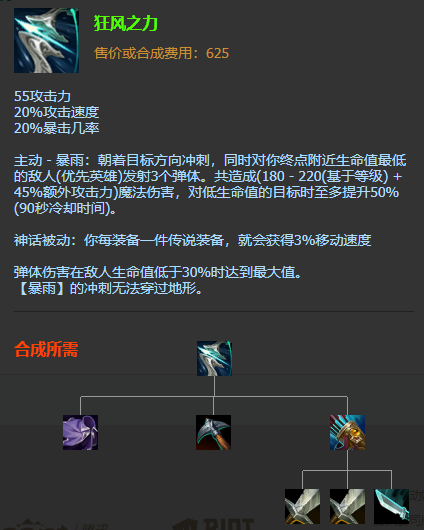This screenshot has height=530, width=424.
Task: Click the Riot logo at the bottom
Action: [214, 524]
